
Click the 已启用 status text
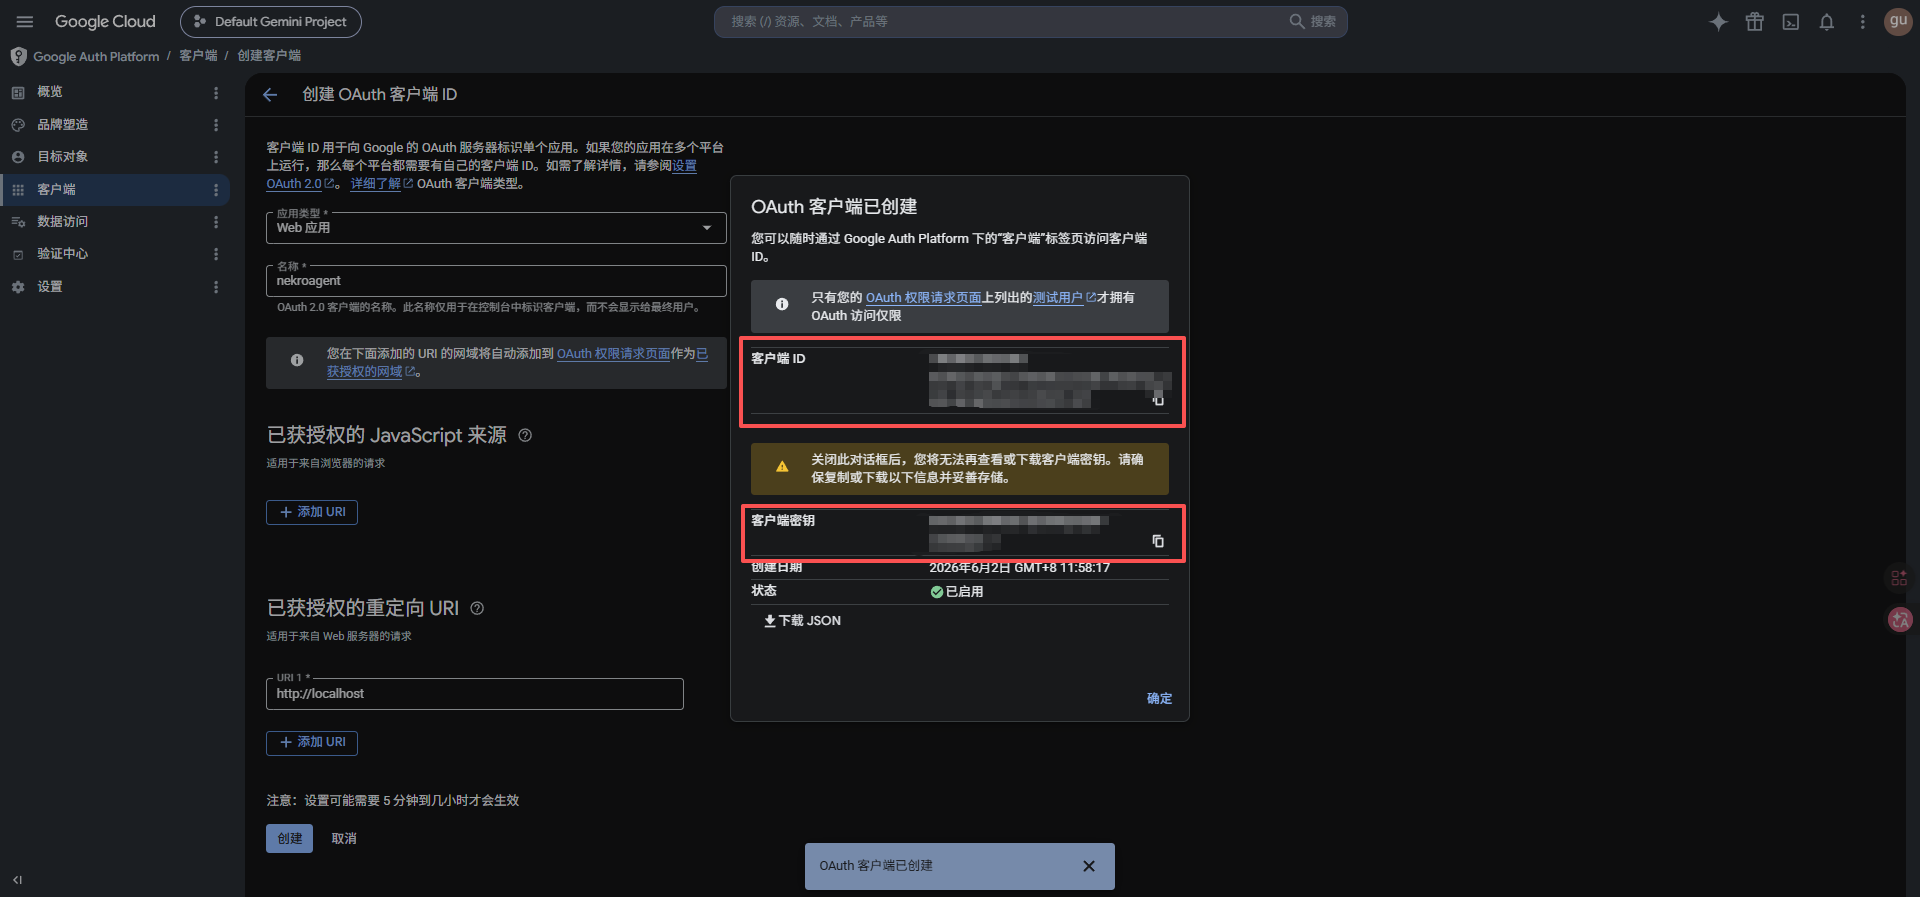coord(964,592)
